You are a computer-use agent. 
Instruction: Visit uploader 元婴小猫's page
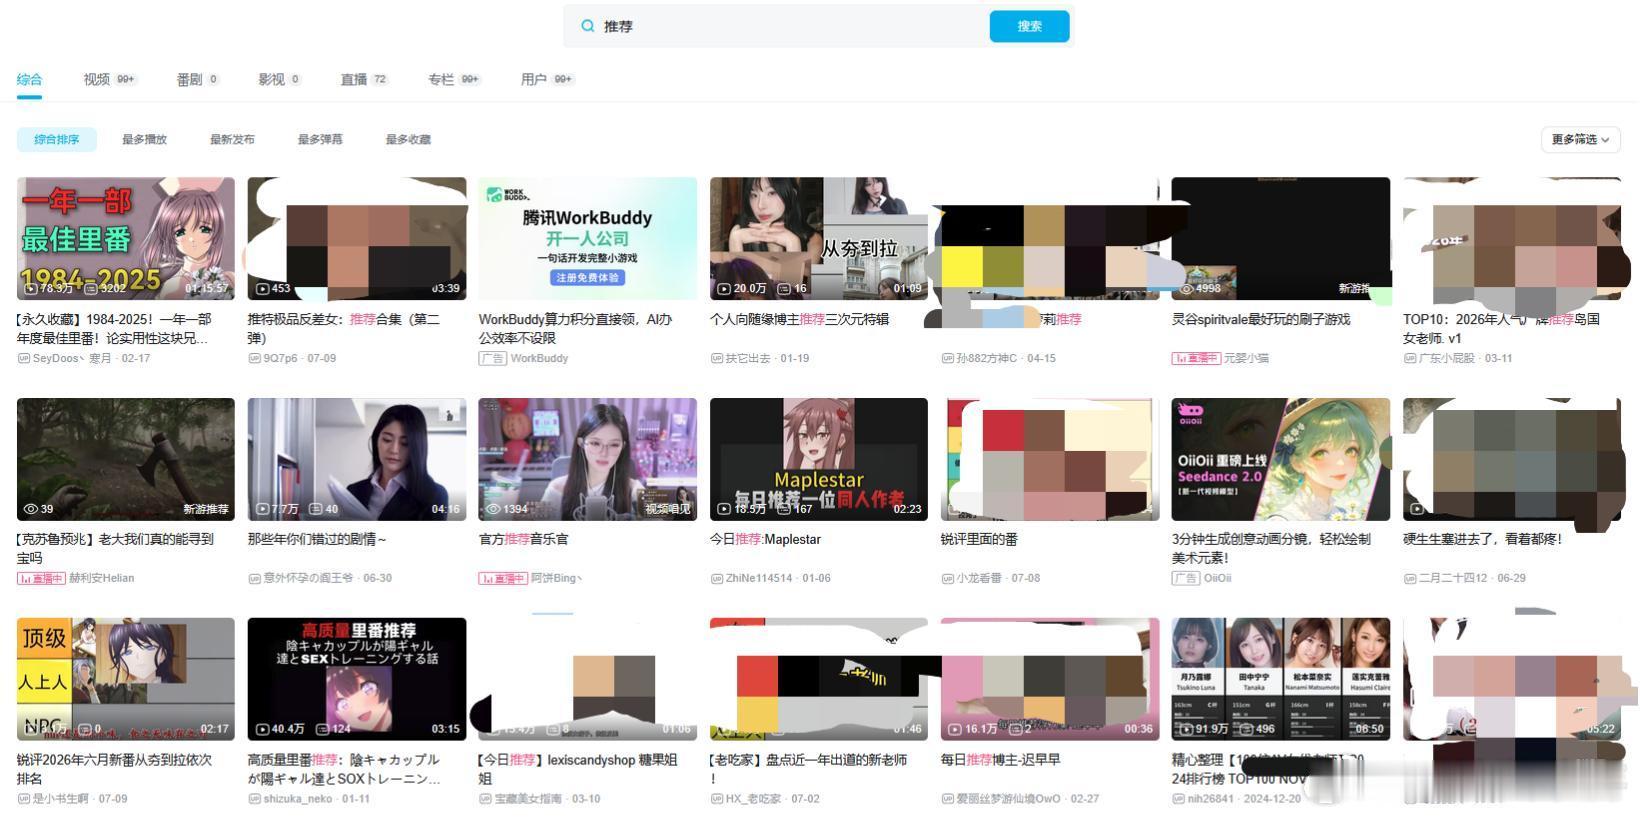click(1246, 358)
